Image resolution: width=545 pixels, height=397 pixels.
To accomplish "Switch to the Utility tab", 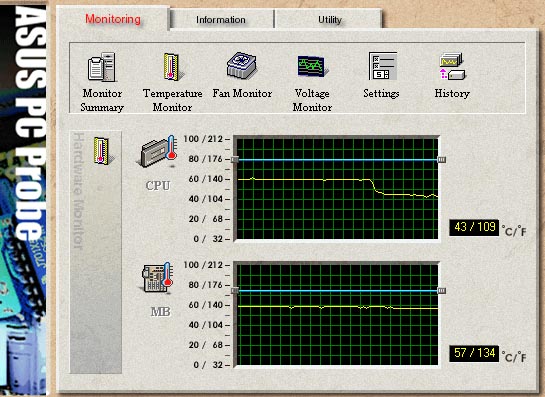I will coord(330,19).
